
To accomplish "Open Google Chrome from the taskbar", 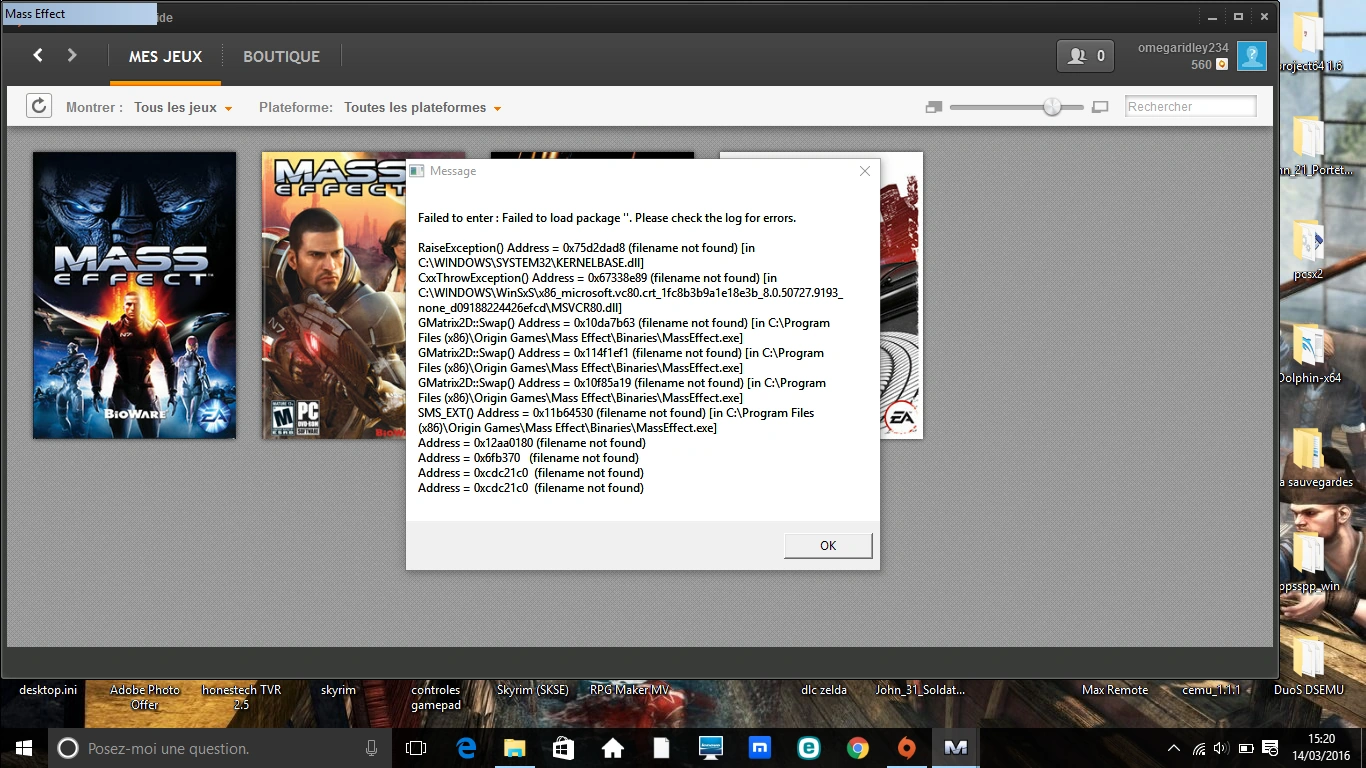I will click(857, 748).
